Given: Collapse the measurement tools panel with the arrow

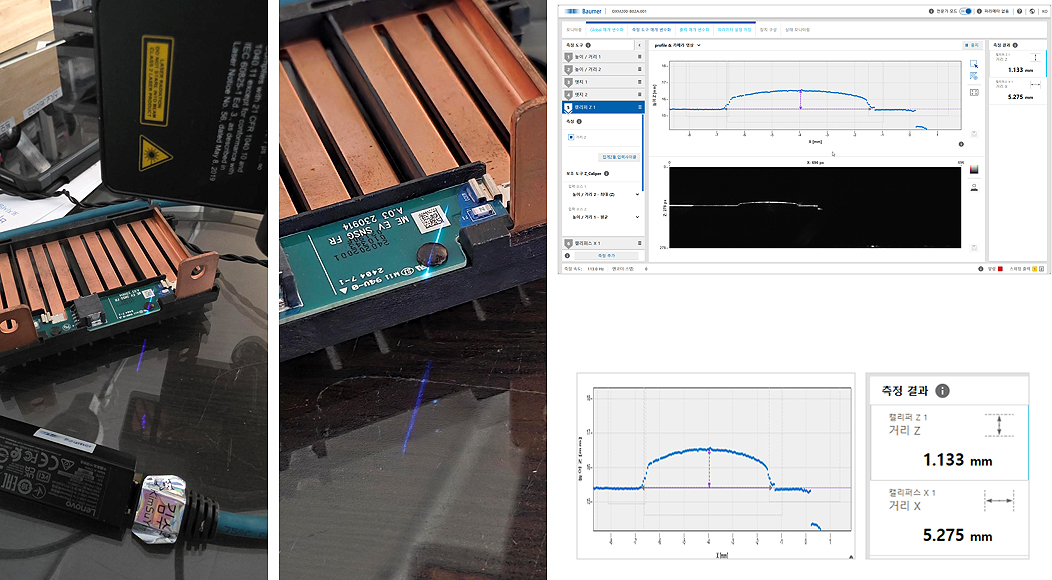Looking at the screenshot, I should 638,45.
